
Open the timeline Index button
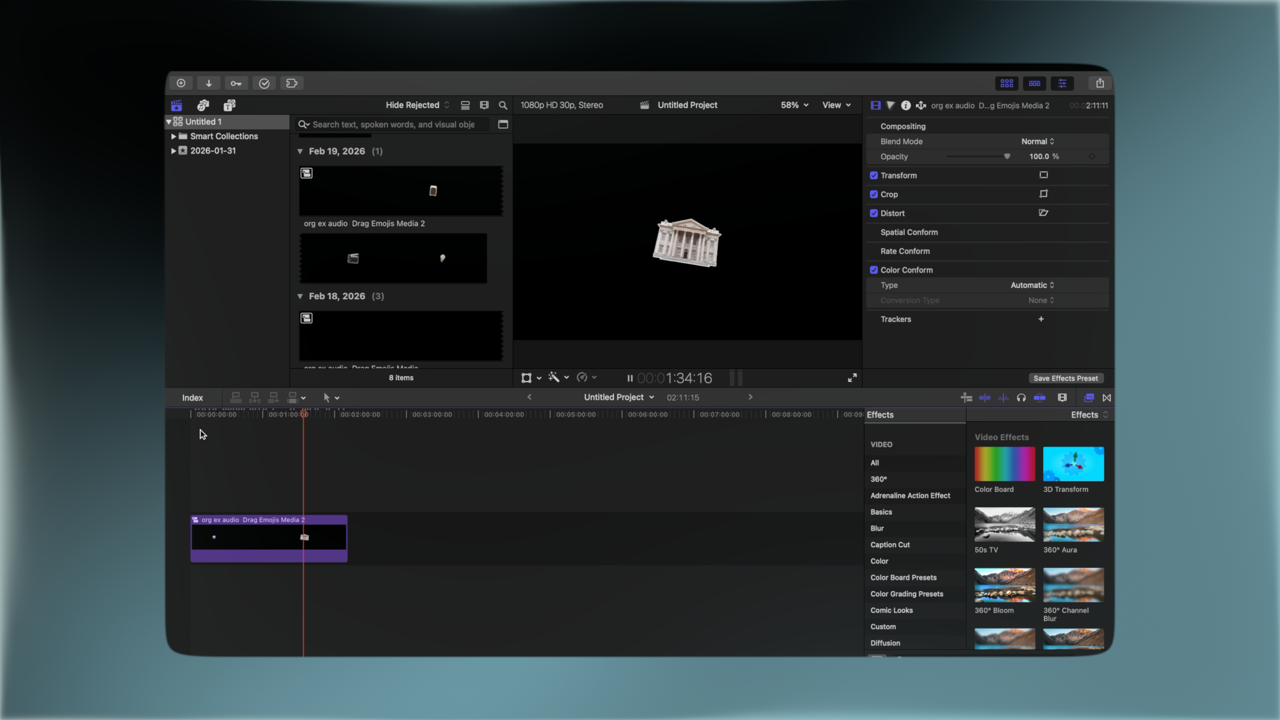pyautogui.click(x=192, y=398)
